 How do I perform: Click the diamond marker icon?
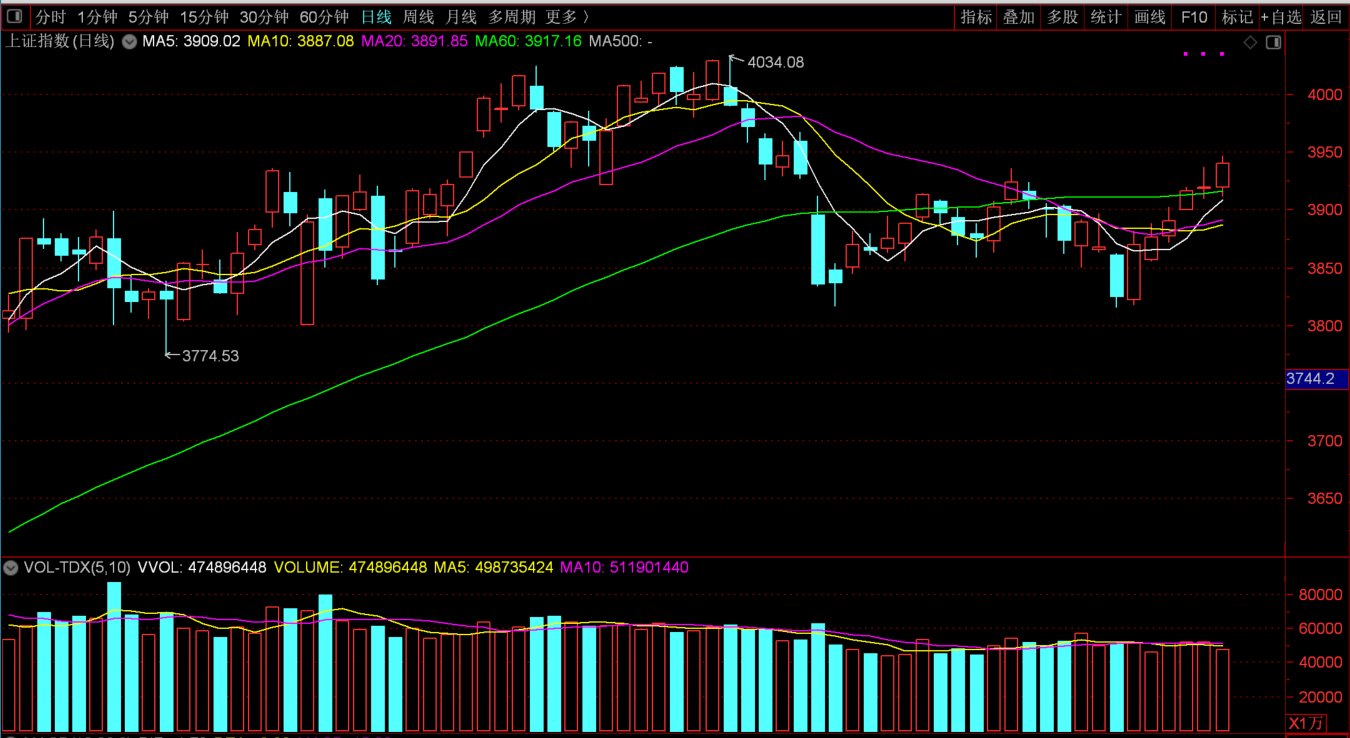pyautogui.click(x=1250, y=42)
